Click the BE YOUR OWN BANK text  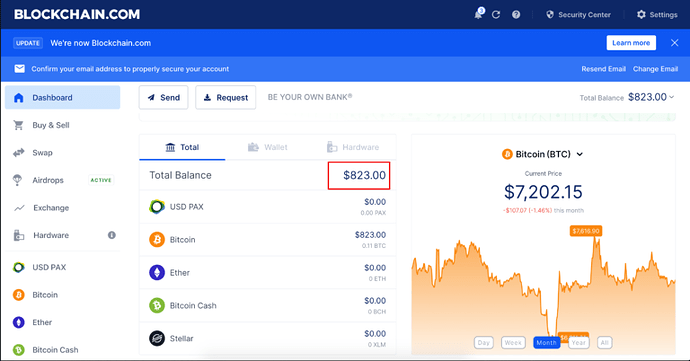point(310,97)
